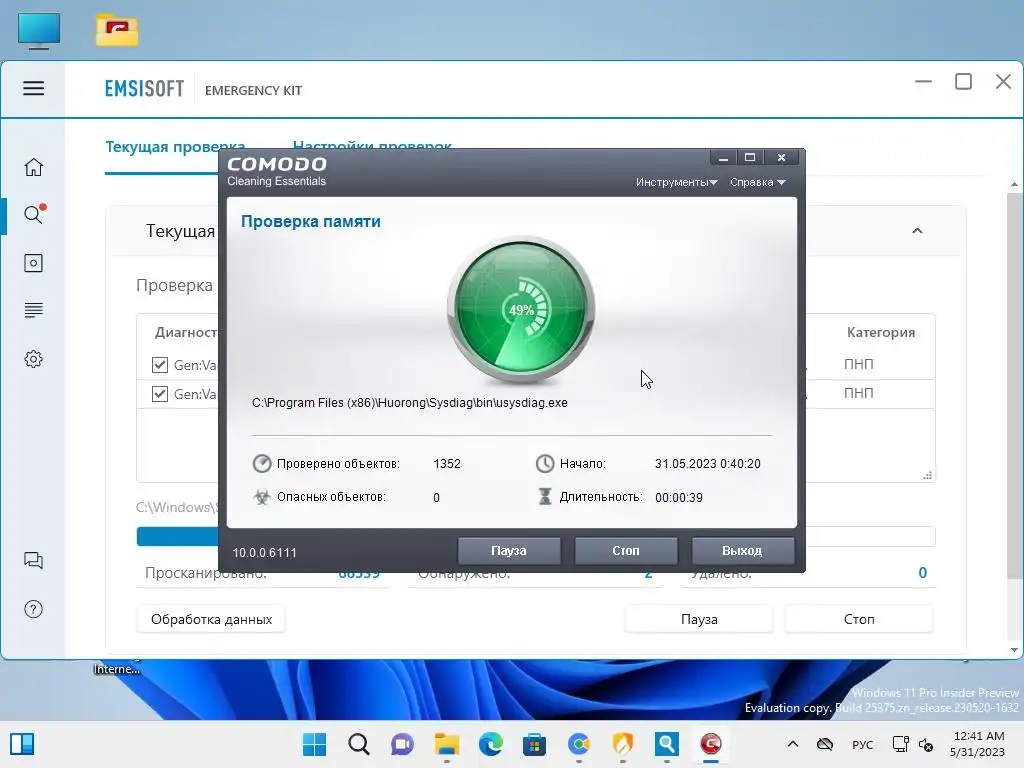Open Emsisoft Settings gear icon
Viewport: 1024px width, 768px height.
(x=33, y=359)
